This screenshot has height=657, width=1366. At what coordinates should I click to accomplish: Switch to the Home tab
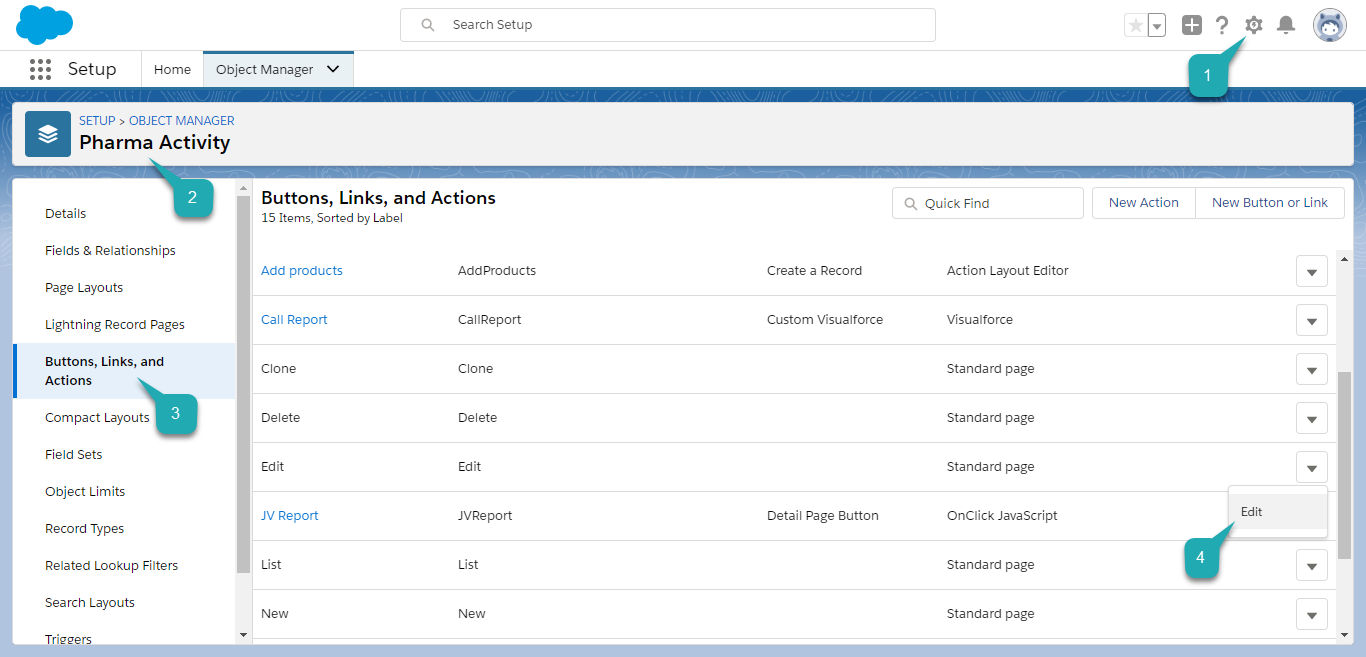point(172,69)
